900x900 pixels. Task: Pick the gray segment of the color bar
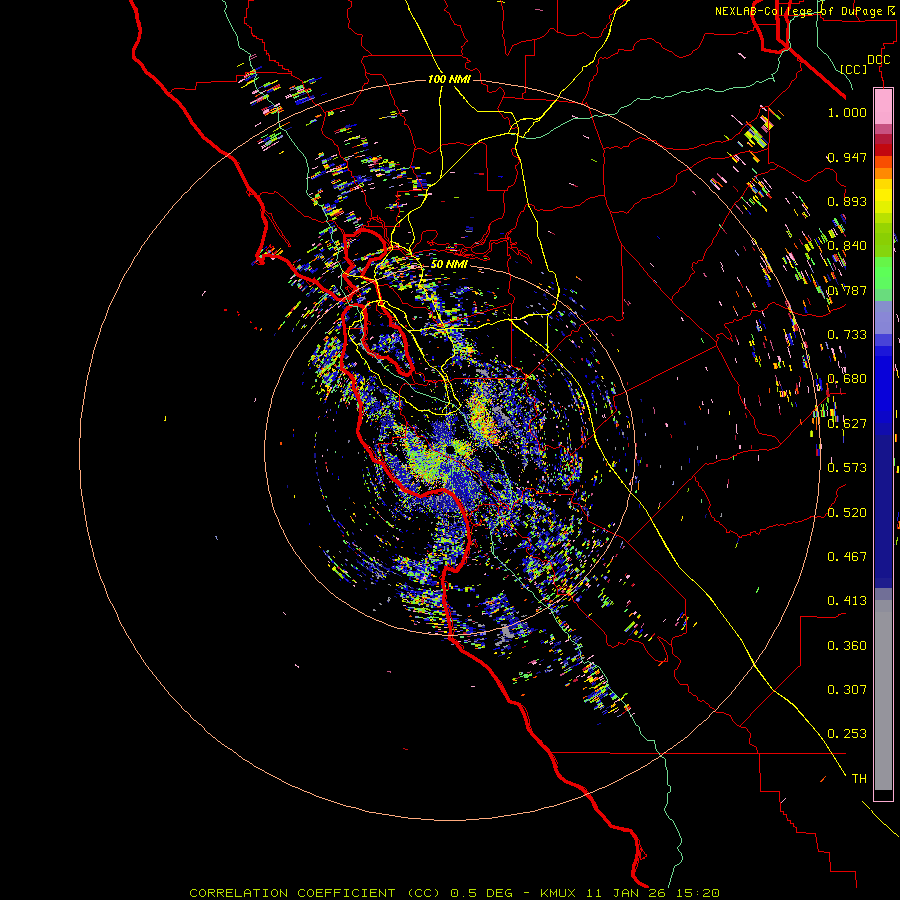click(x=883, y=695)
